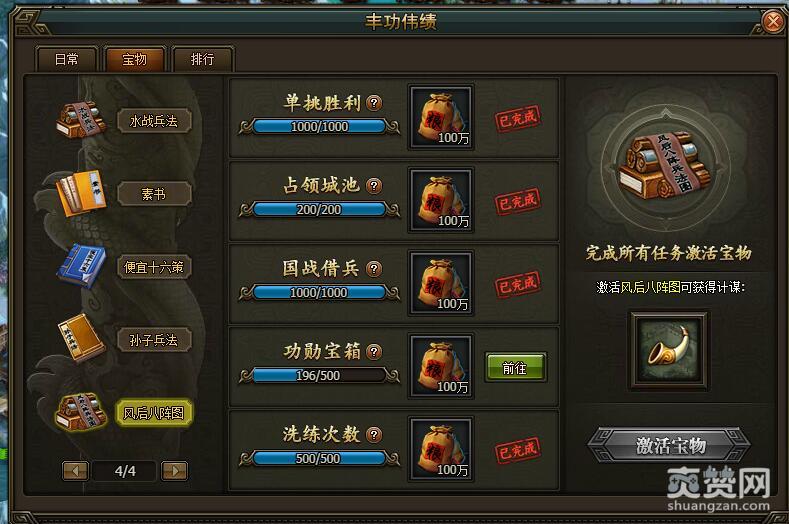This screenshot has width=789, height=524.
Task: Switch to the 日常 tab
Action: tap(66, 59)
